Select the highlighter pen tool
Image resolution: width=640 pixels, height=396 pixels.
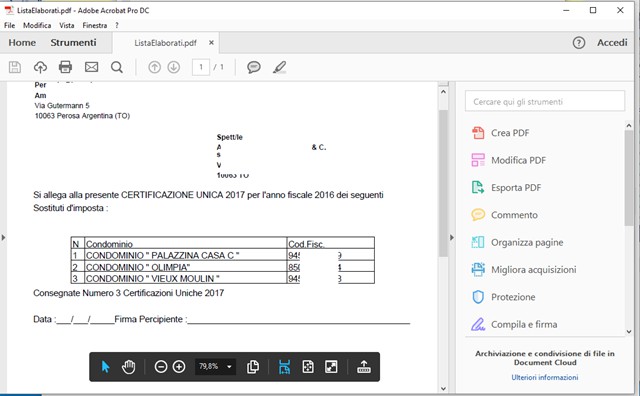[280, 67]
